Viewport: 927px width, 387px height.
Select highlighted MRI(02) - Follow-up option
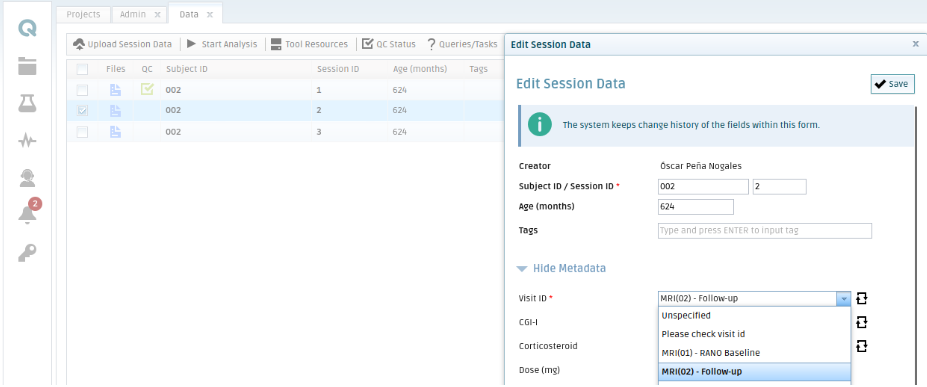coord(754,372)
